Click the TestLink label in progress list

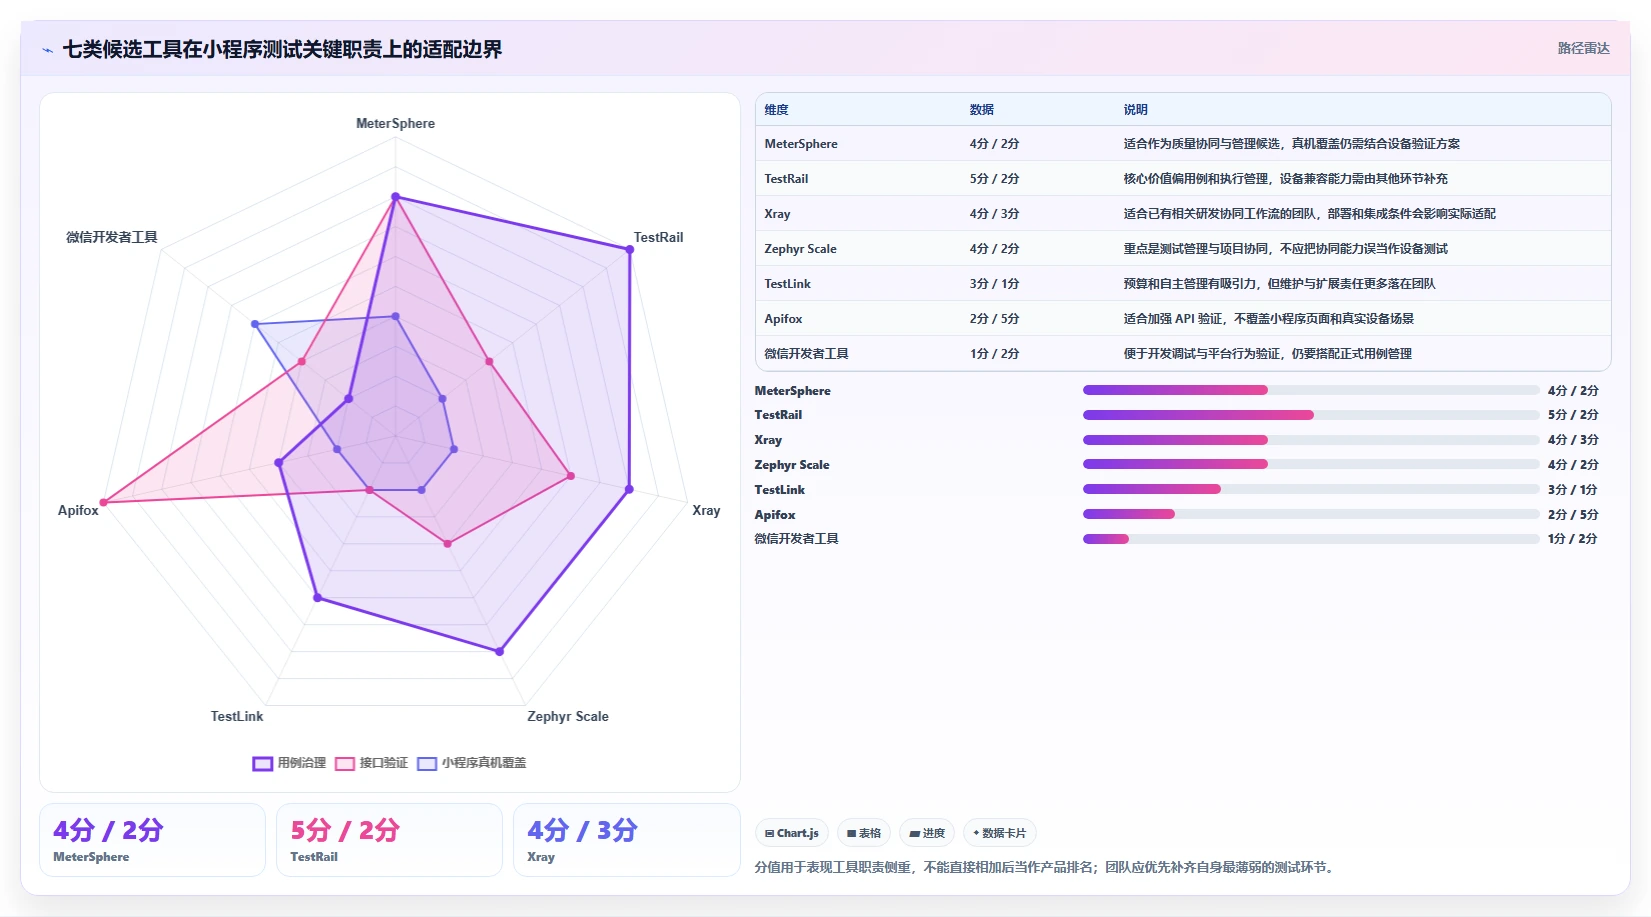click(779, 490)
